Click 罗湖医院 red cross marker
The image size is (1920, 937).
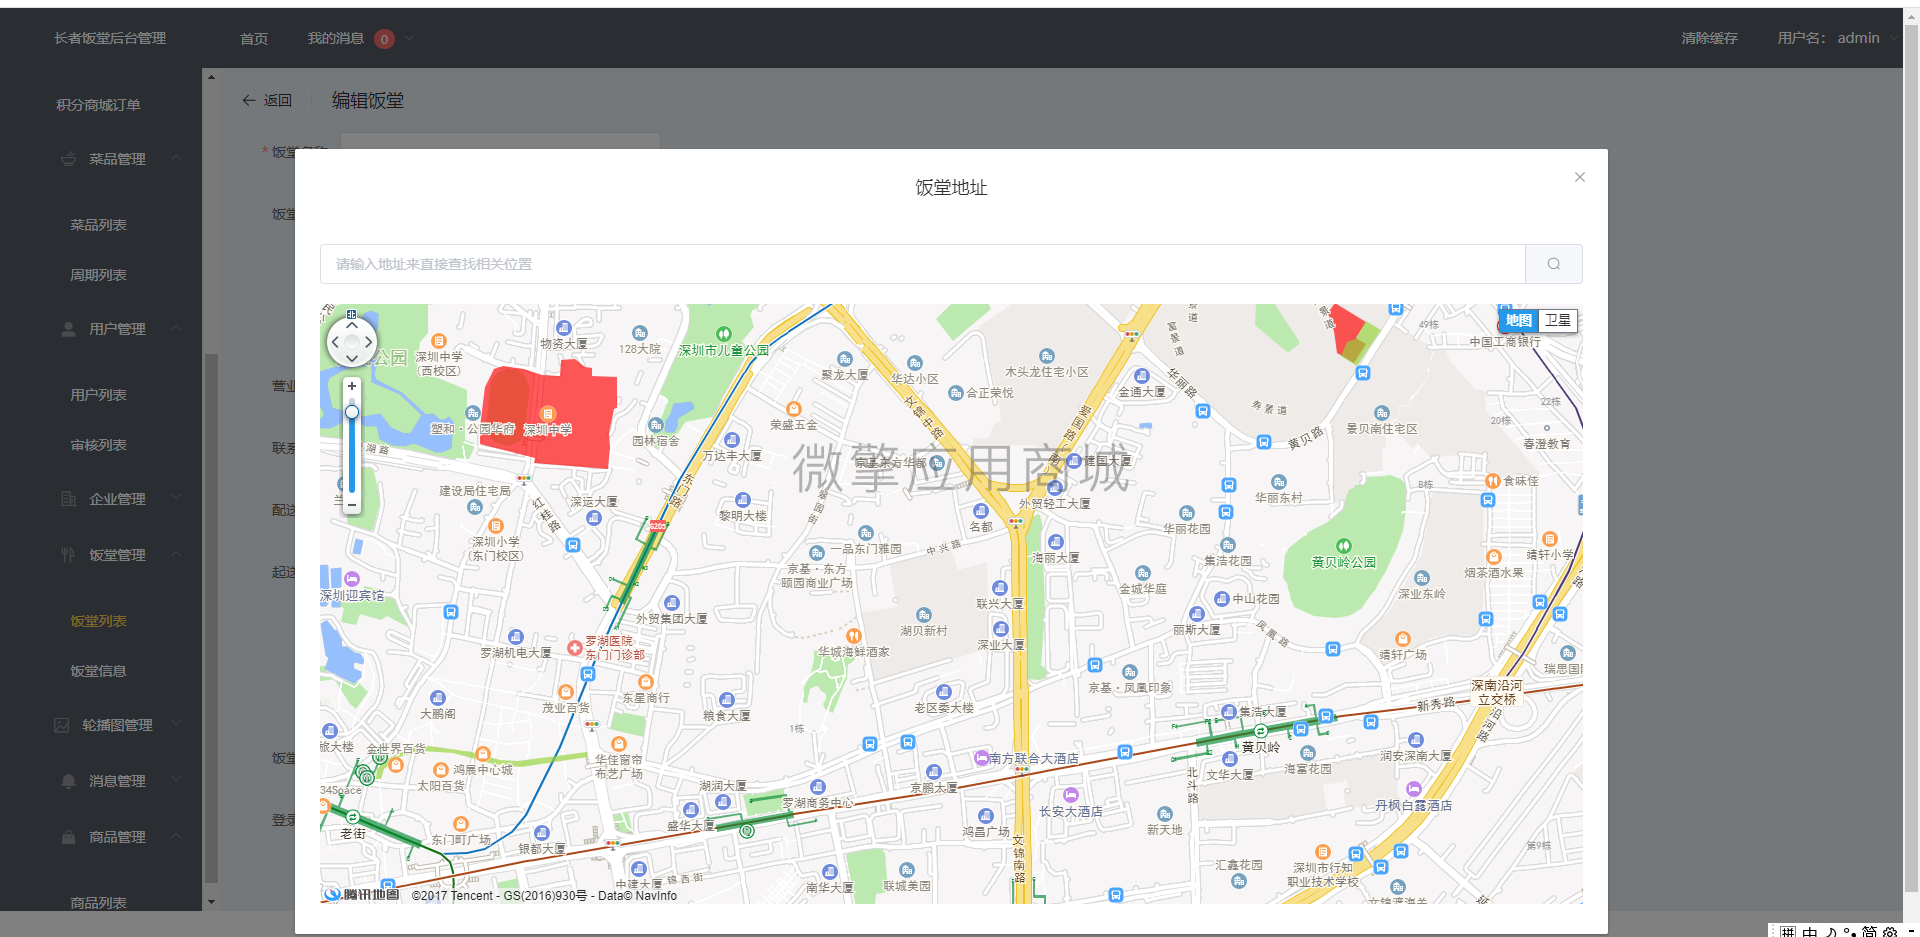tap(575, 648)
